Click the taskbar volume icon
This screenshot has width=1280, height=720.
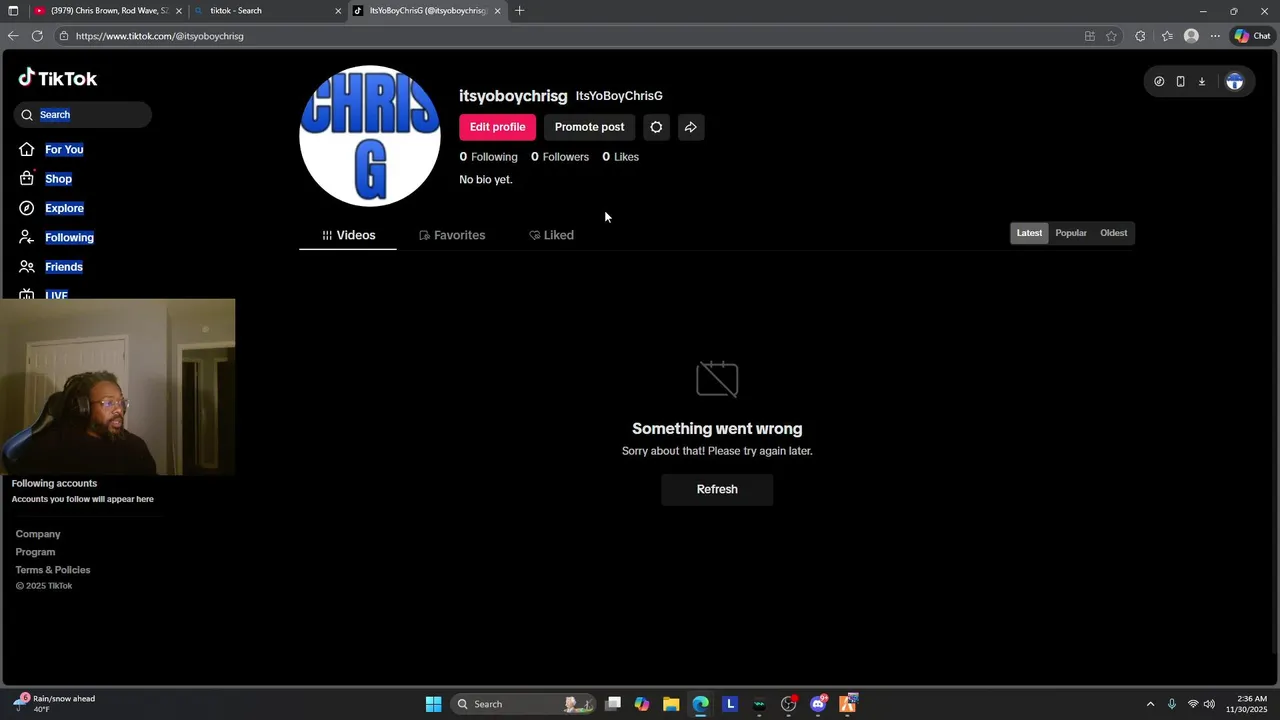pos(1209,704)
